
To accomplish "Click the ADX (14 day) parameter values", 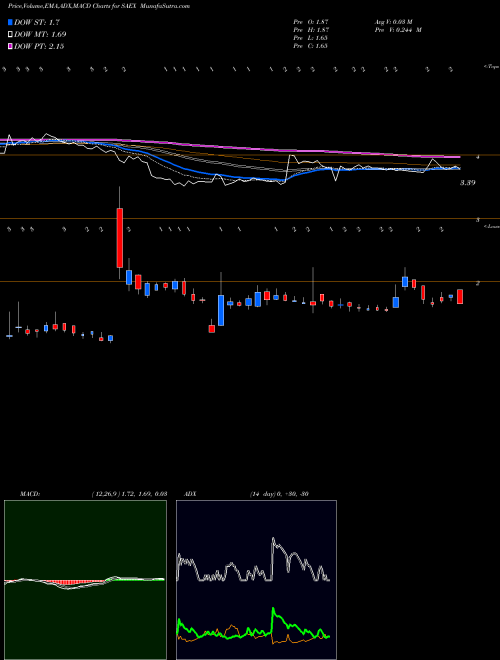I will (x=279, y=494).
